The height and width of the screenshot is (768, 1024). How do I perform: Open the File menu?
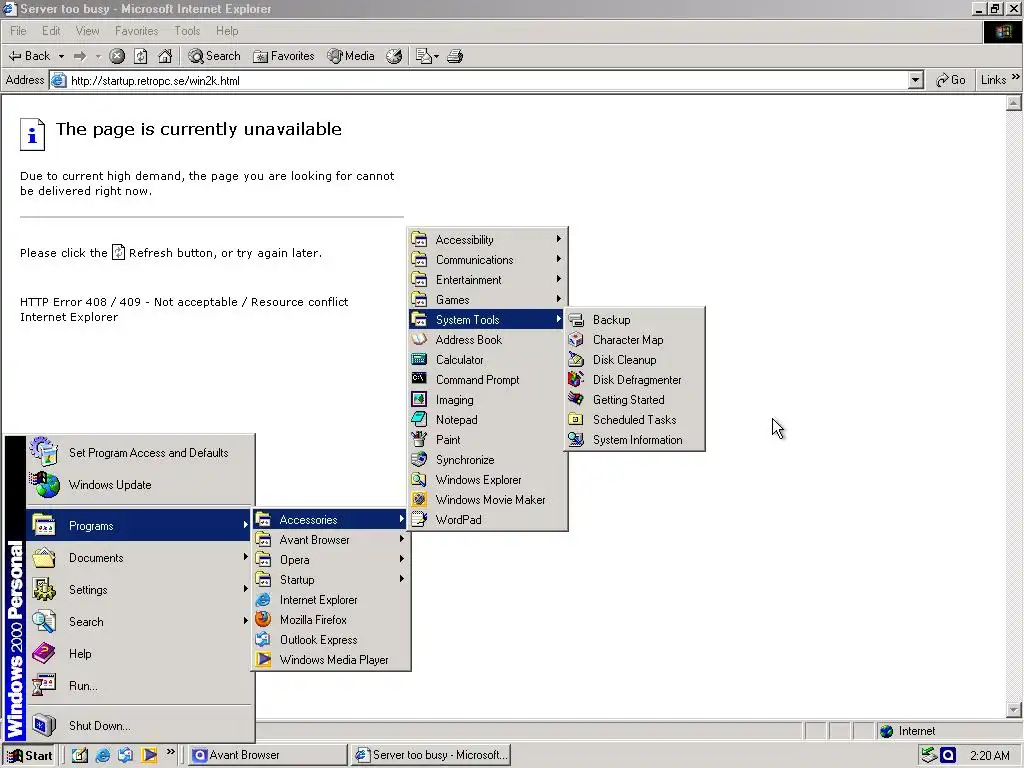(x=18, y=31)
